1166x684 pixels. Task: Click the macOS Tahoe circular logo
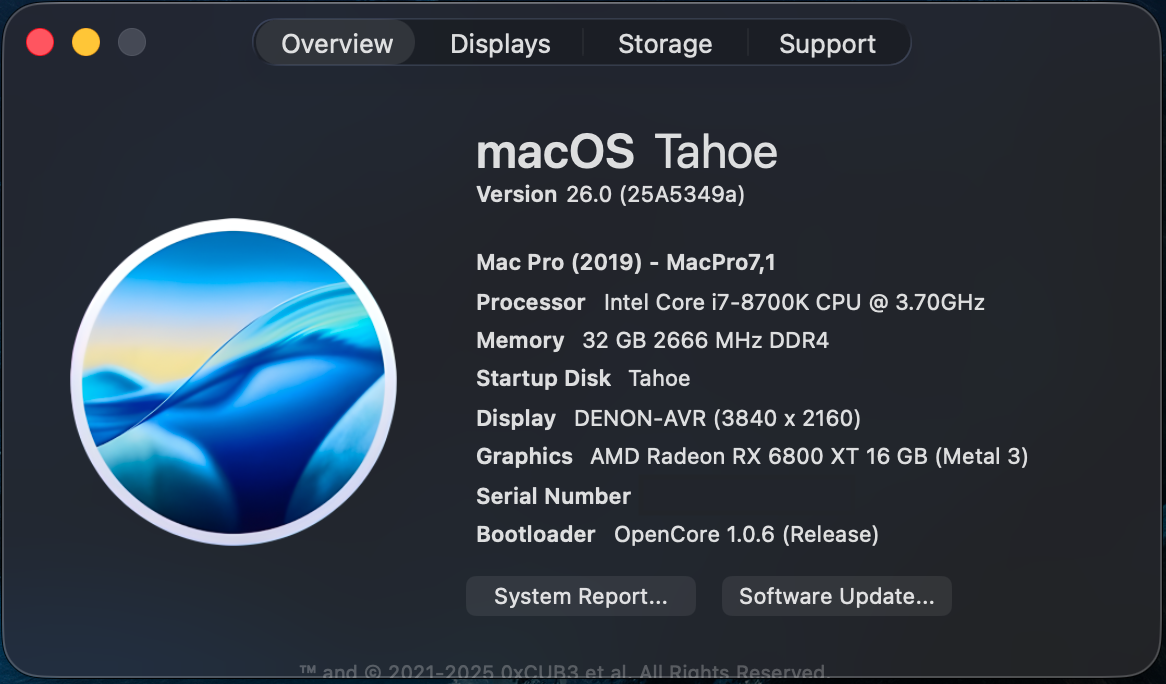(x=234, y=381)
